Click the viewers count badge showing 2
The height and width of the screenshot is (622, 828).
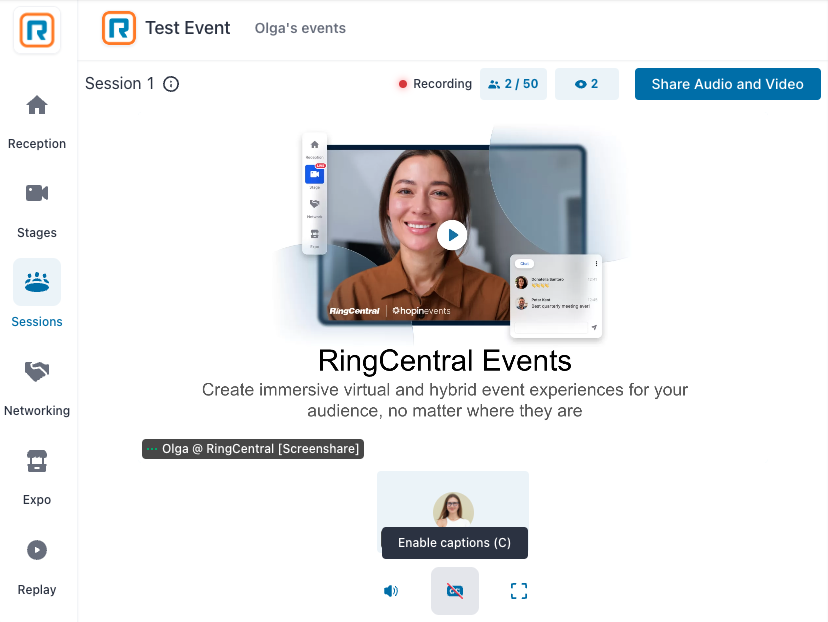587,84
